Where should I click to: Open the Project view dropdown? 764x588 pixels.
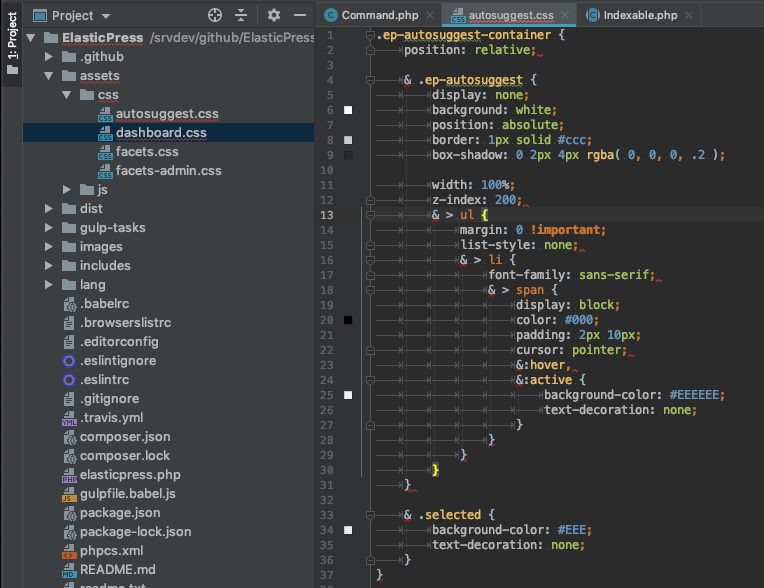click(106, 16)
